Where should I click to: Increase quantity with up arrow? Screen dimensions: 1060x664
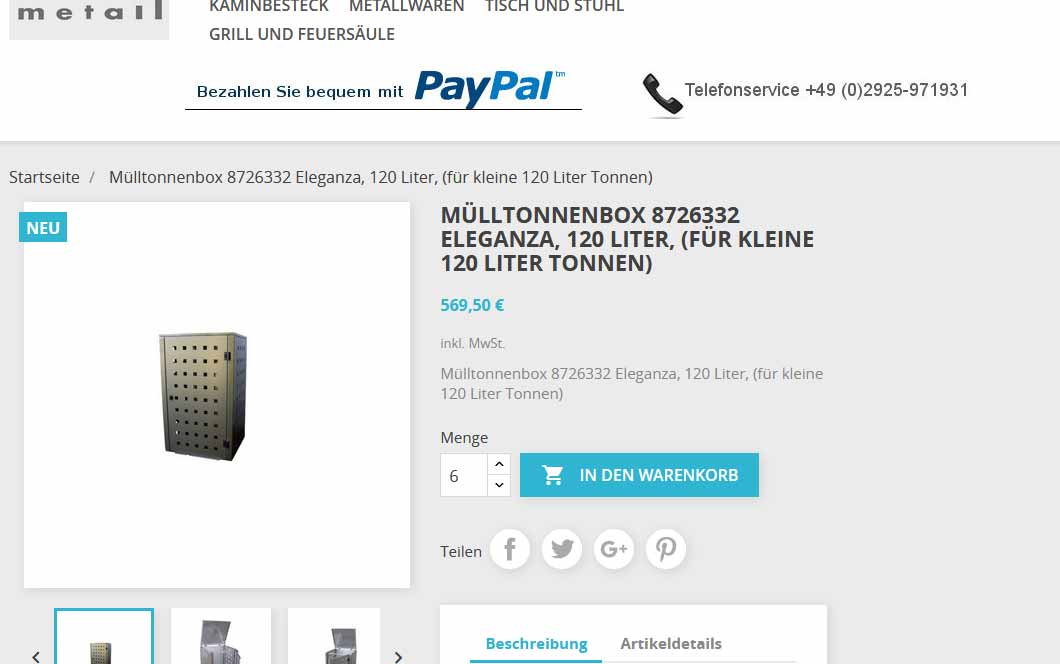click(499, 464)
